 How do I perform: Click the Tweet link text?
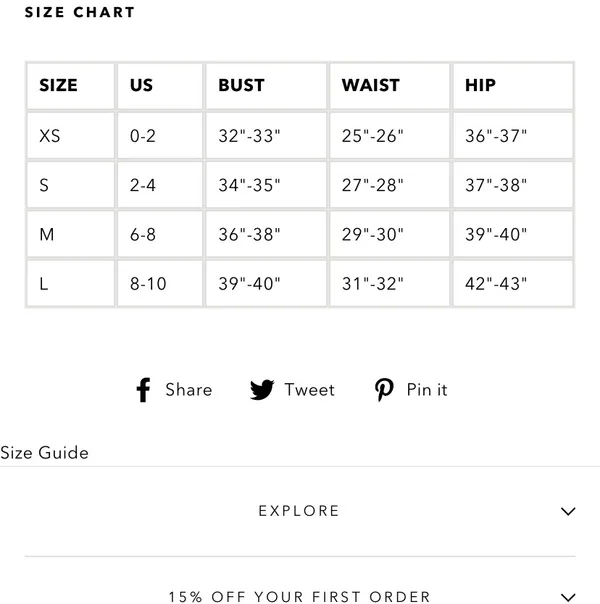coord(309,390)
